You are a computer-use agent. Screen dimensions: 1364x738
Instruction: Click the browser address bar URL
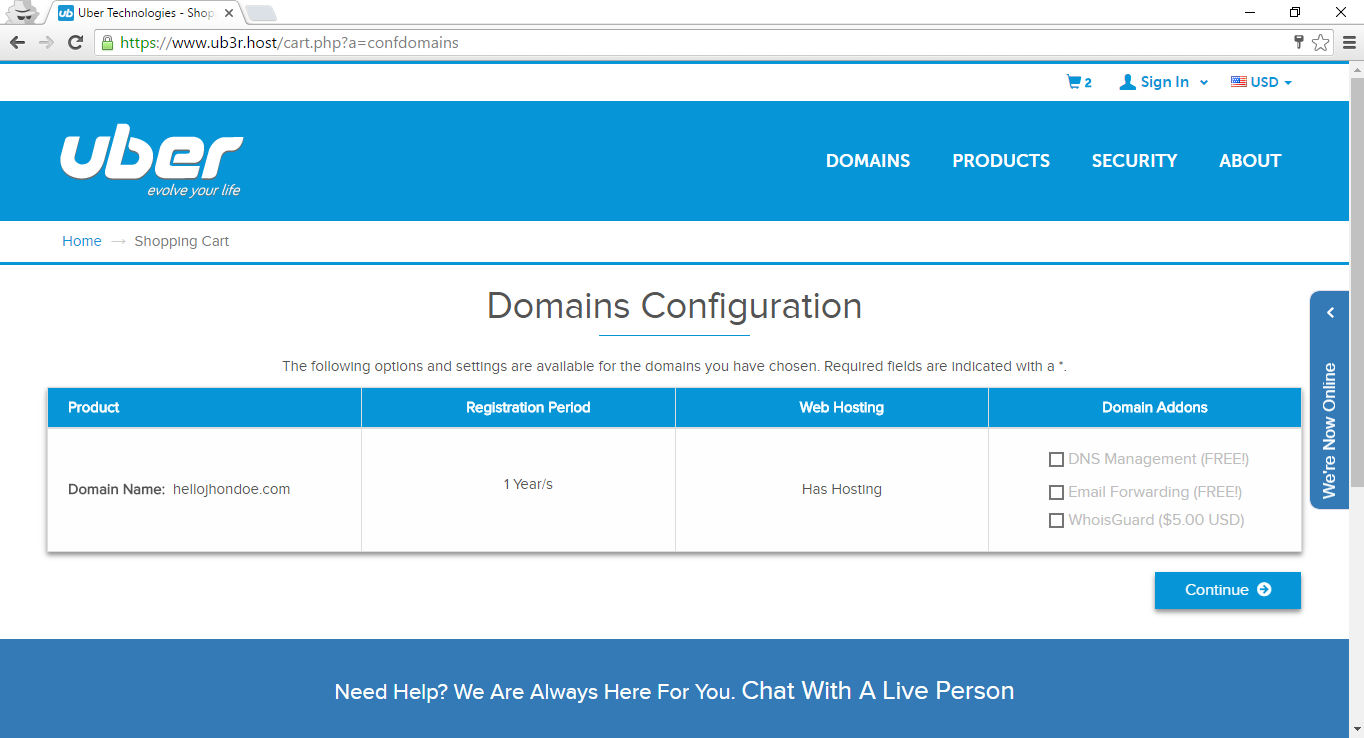tap(289, 43)
